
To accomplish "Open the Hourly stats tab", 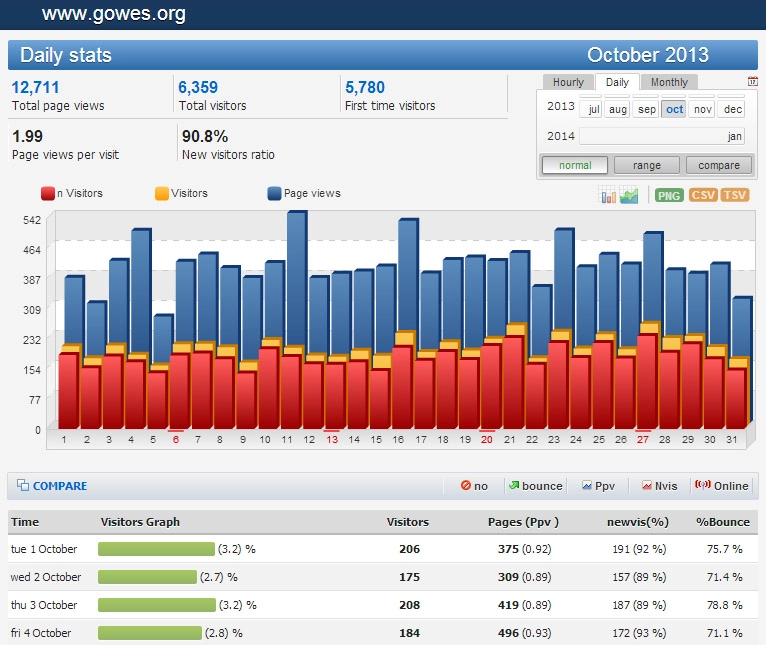I will pyautogui.click(x=568, y=82).
